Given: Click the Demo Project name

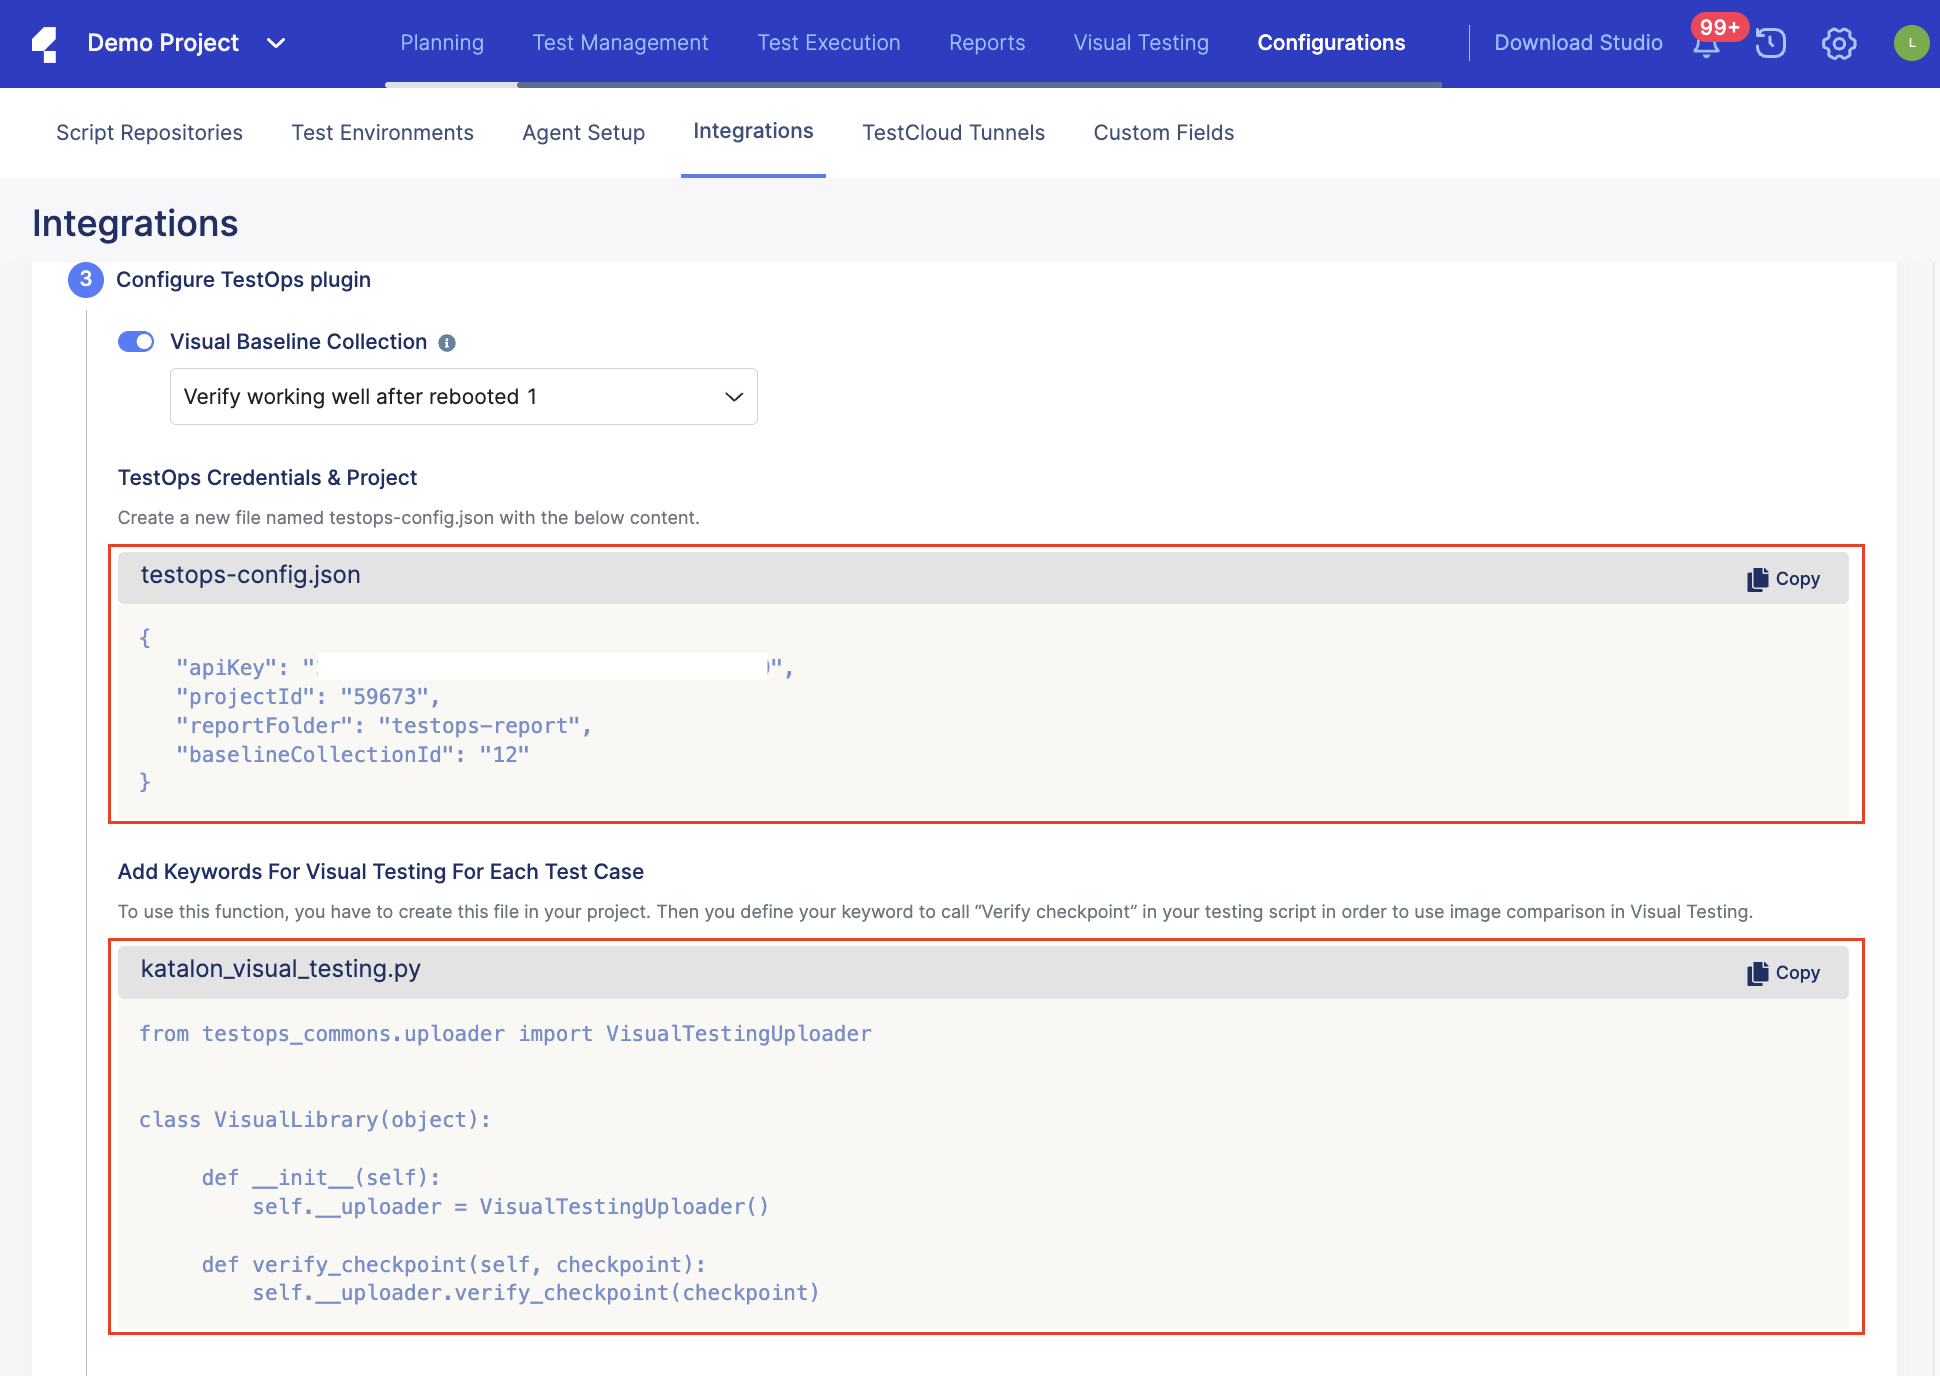Looking at the screenshot, I should pyautogui.click(x=163, y=43).
